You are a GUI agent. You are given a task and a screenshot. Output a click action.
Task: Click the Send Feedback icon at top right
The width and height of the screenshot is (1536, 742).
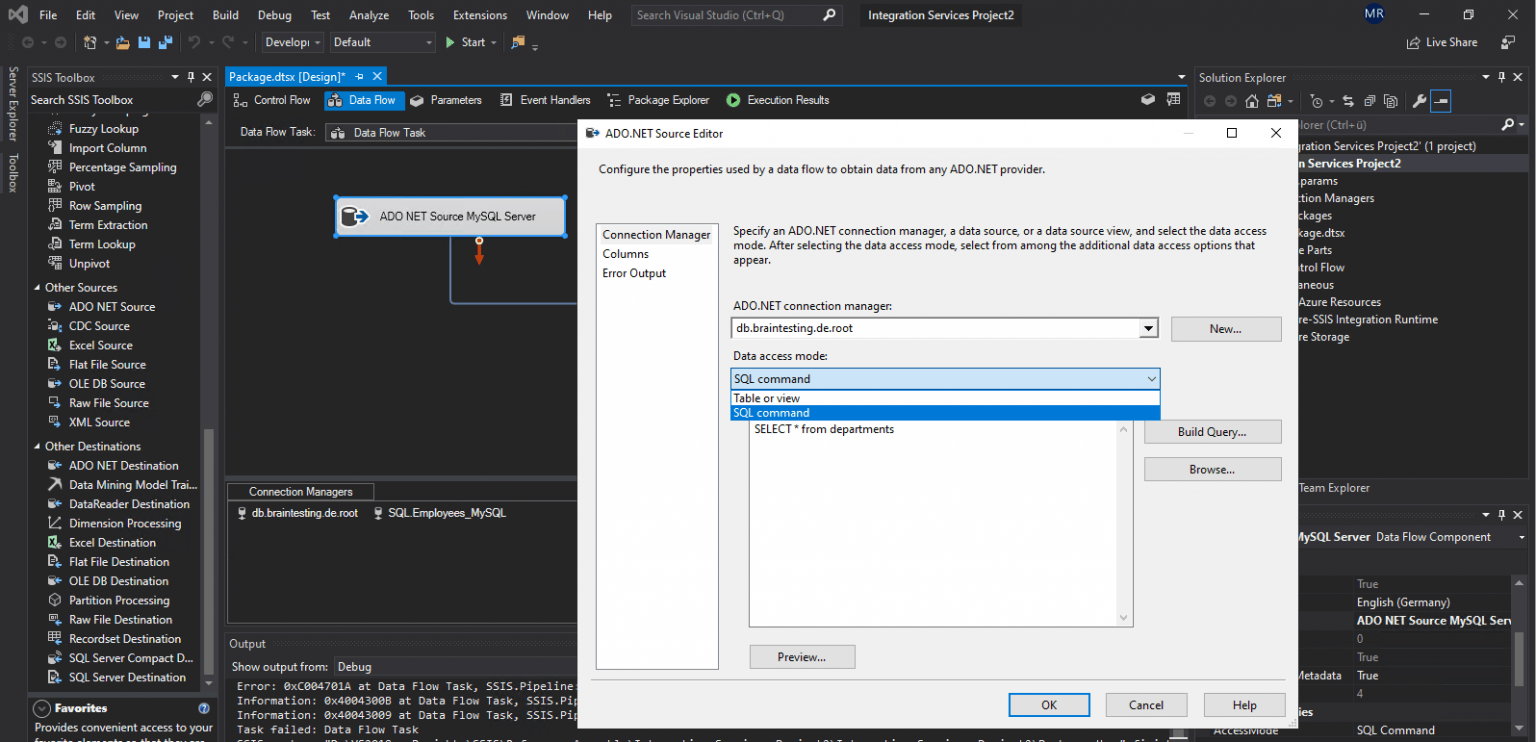point(1508,42)
